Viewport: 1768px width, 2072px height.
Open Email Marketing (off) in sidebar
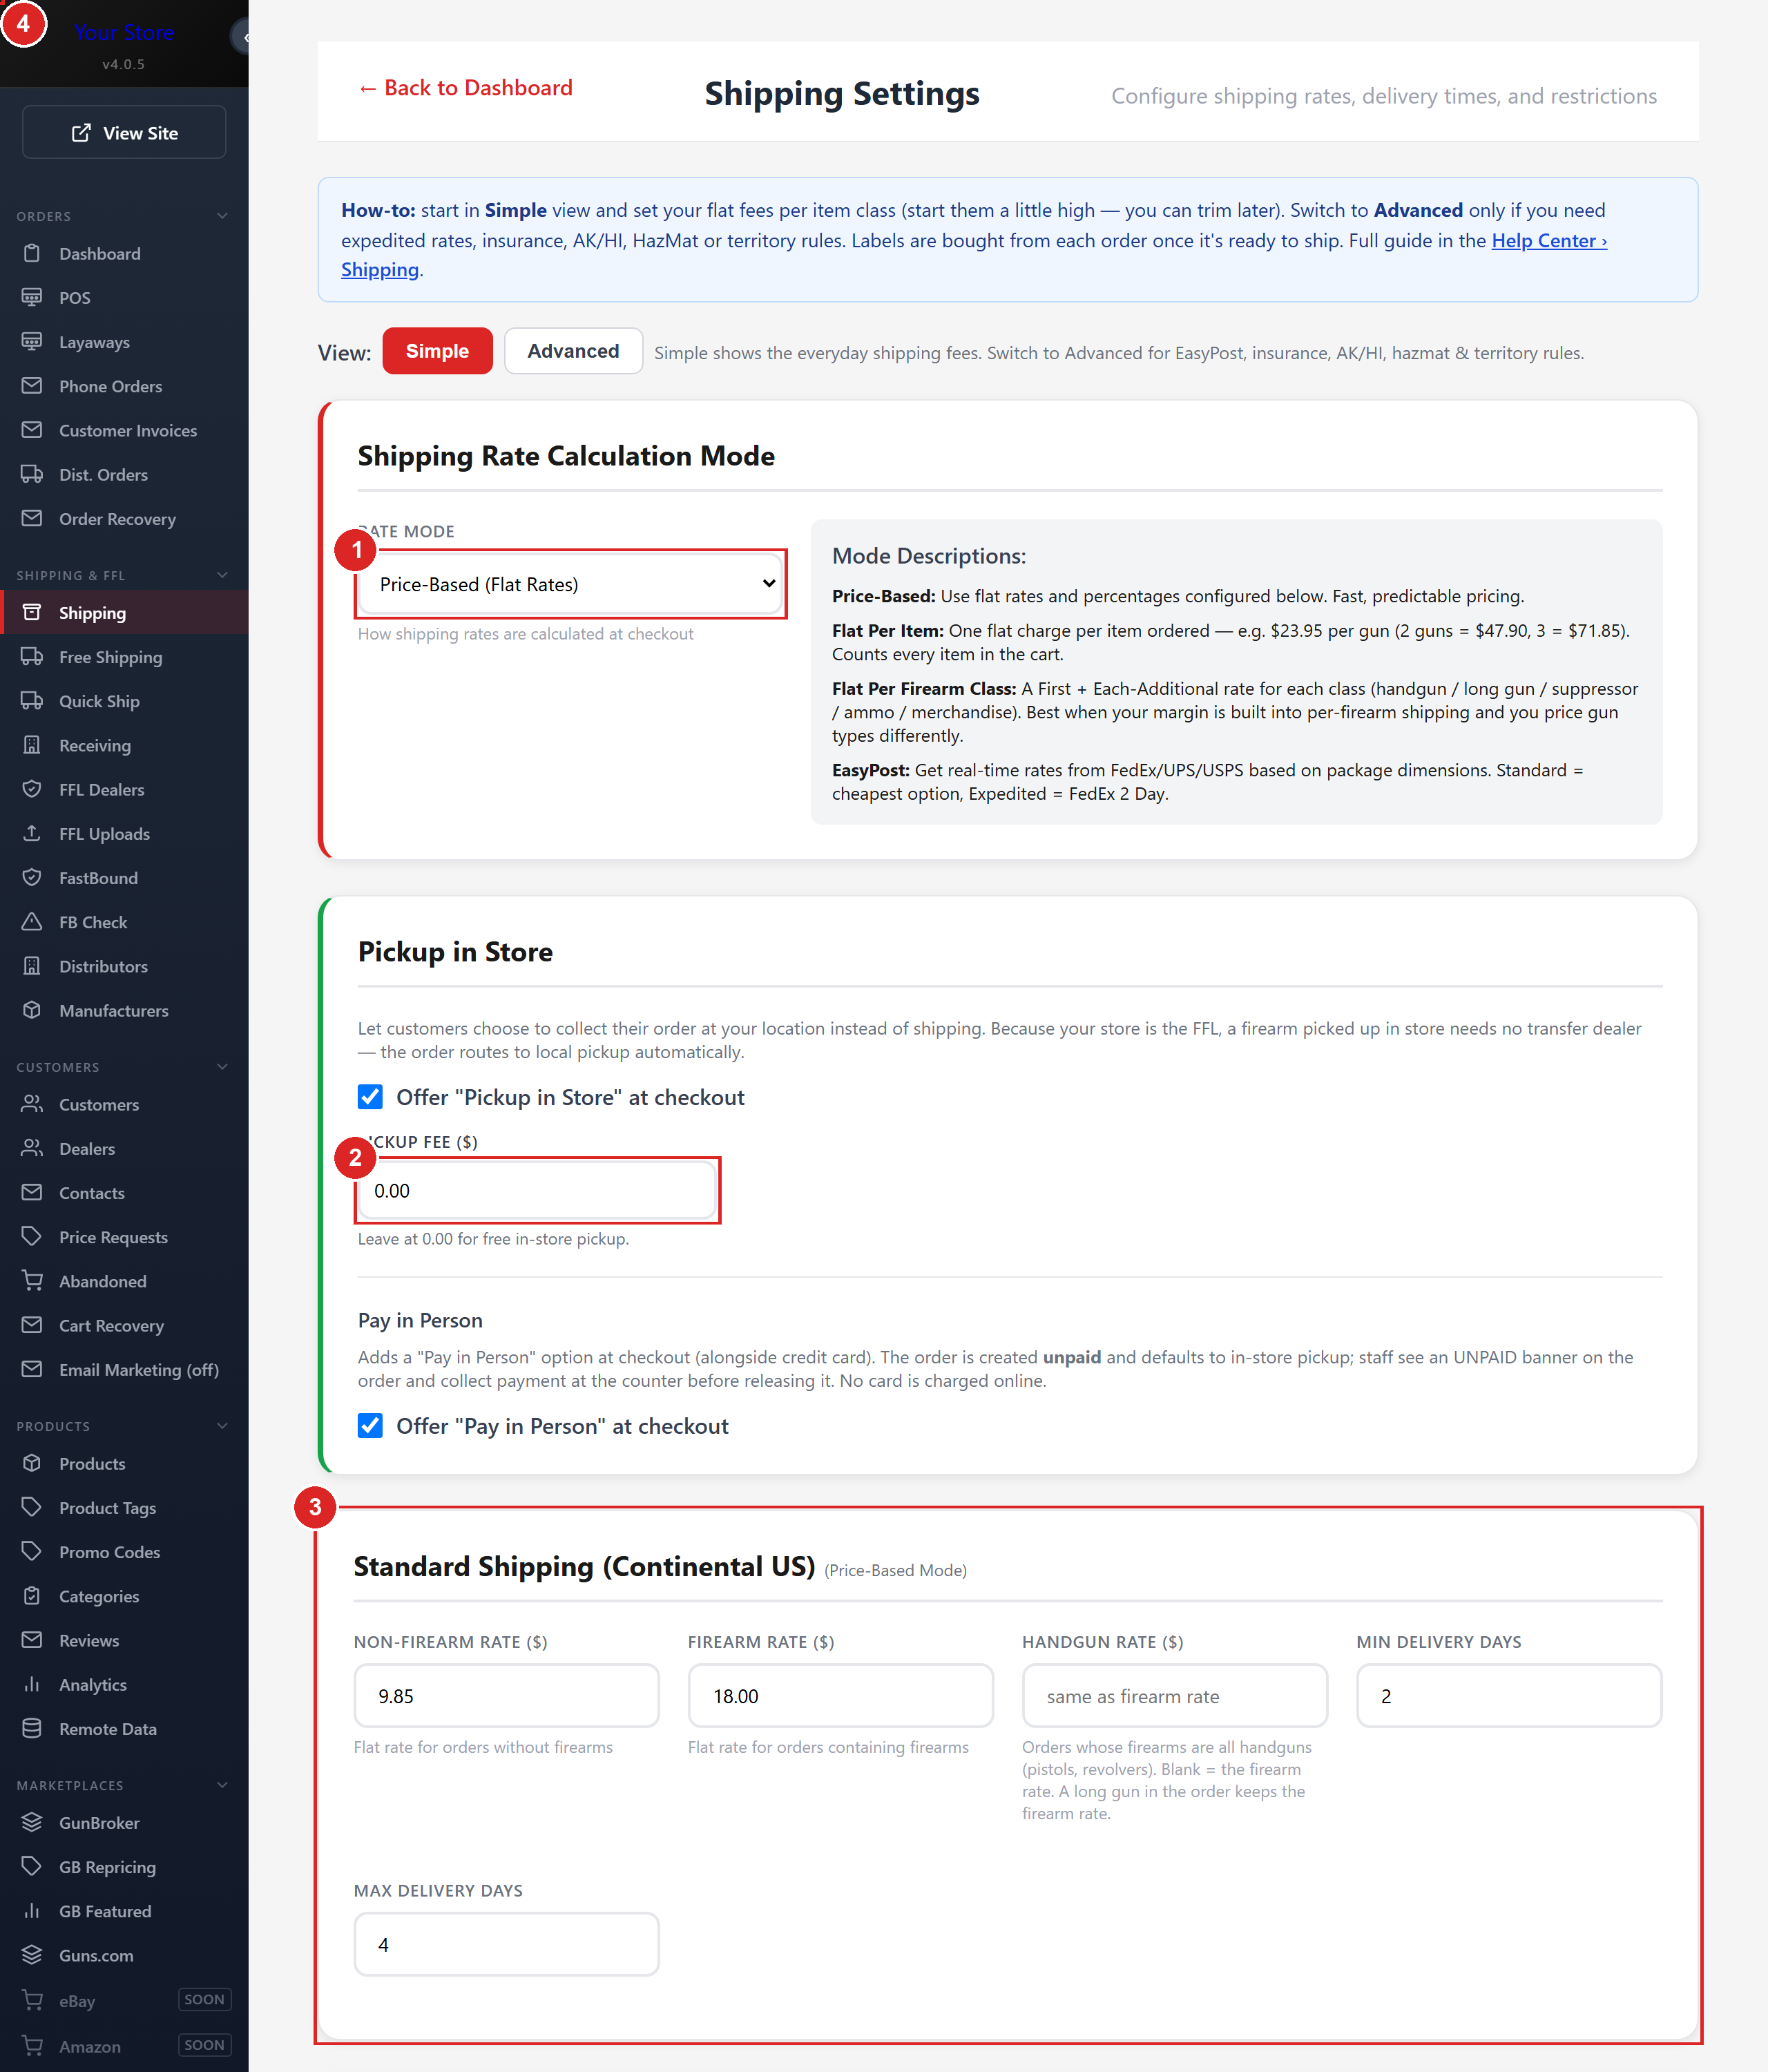(x=124, y=1369)
